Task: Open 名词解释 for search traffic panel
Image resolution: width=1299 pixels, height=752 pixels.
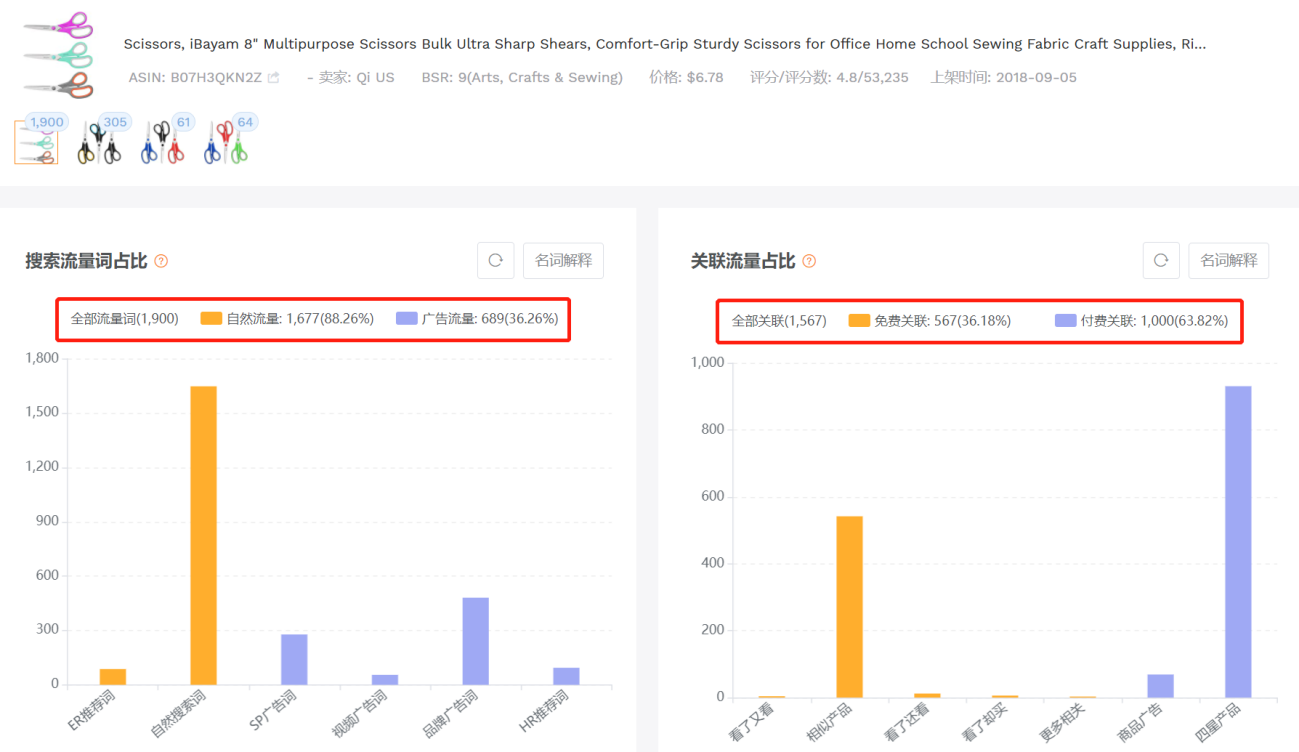Action: point(563,261)
